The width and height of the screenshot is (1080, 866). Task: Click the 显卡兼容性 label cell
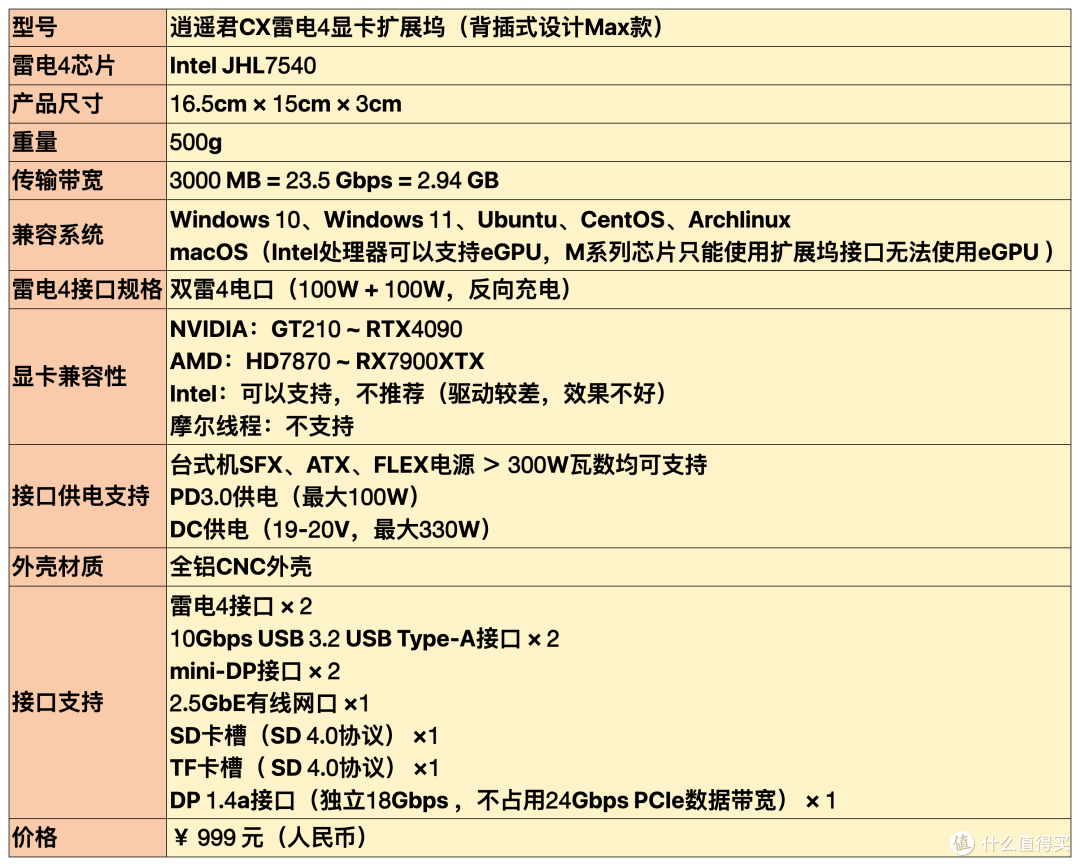87,377
